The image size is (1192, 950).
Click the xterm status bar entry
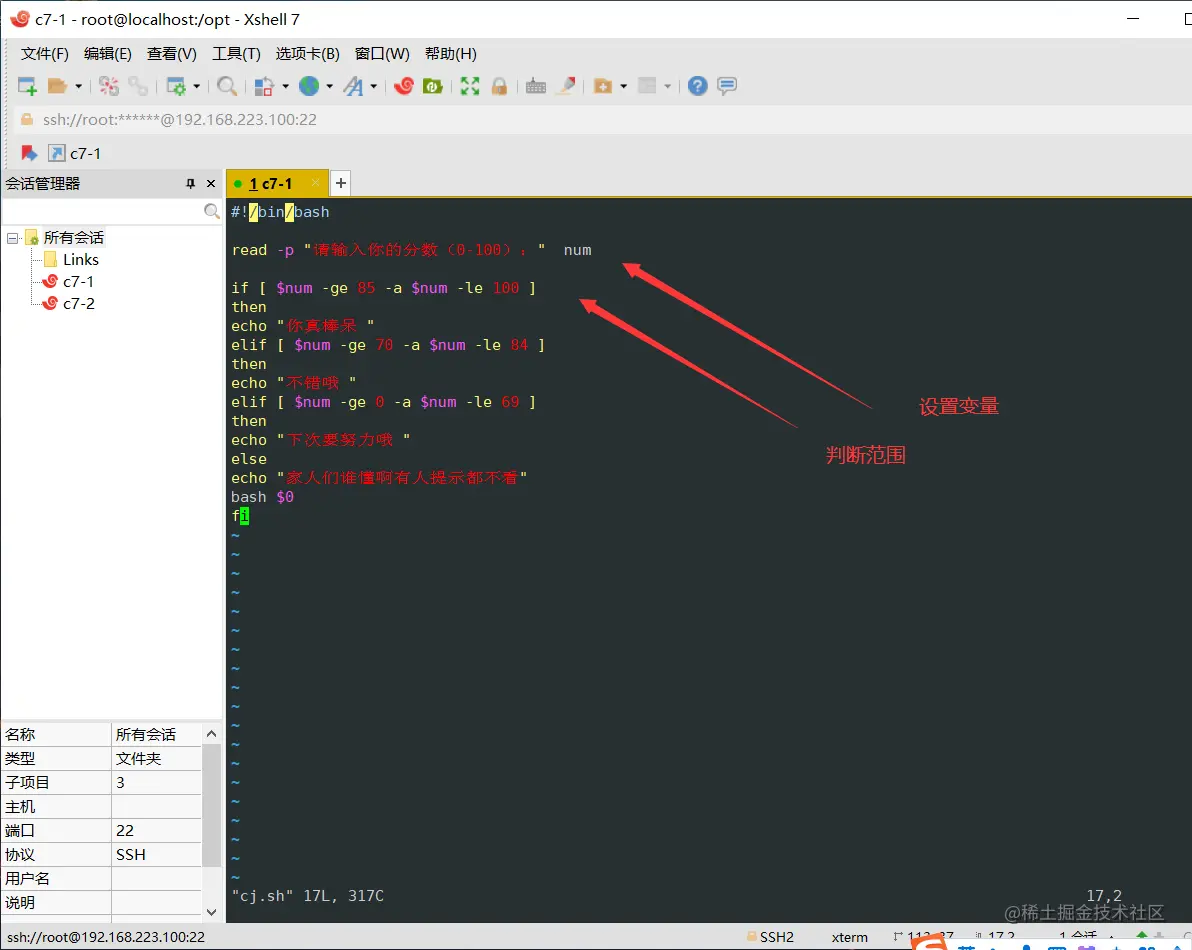[x=849, y=937]
